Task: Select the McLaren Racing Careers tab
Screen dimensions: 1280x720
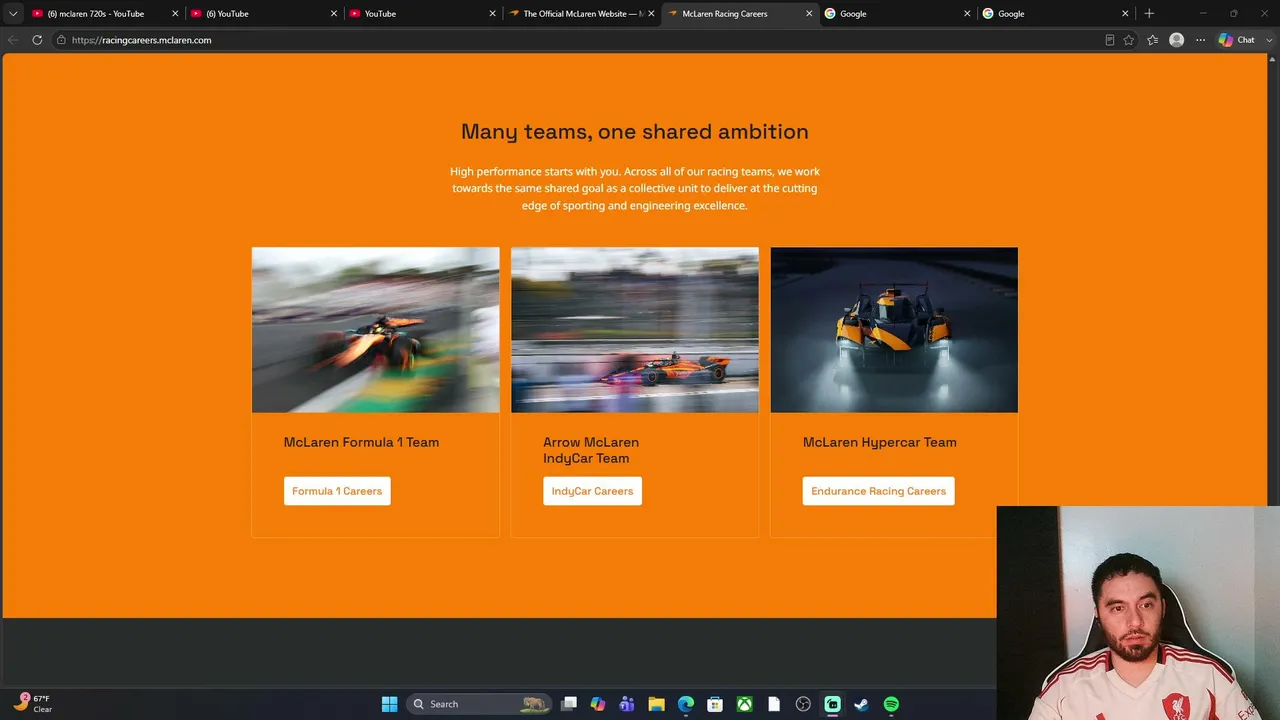Action: click(740, 14)
